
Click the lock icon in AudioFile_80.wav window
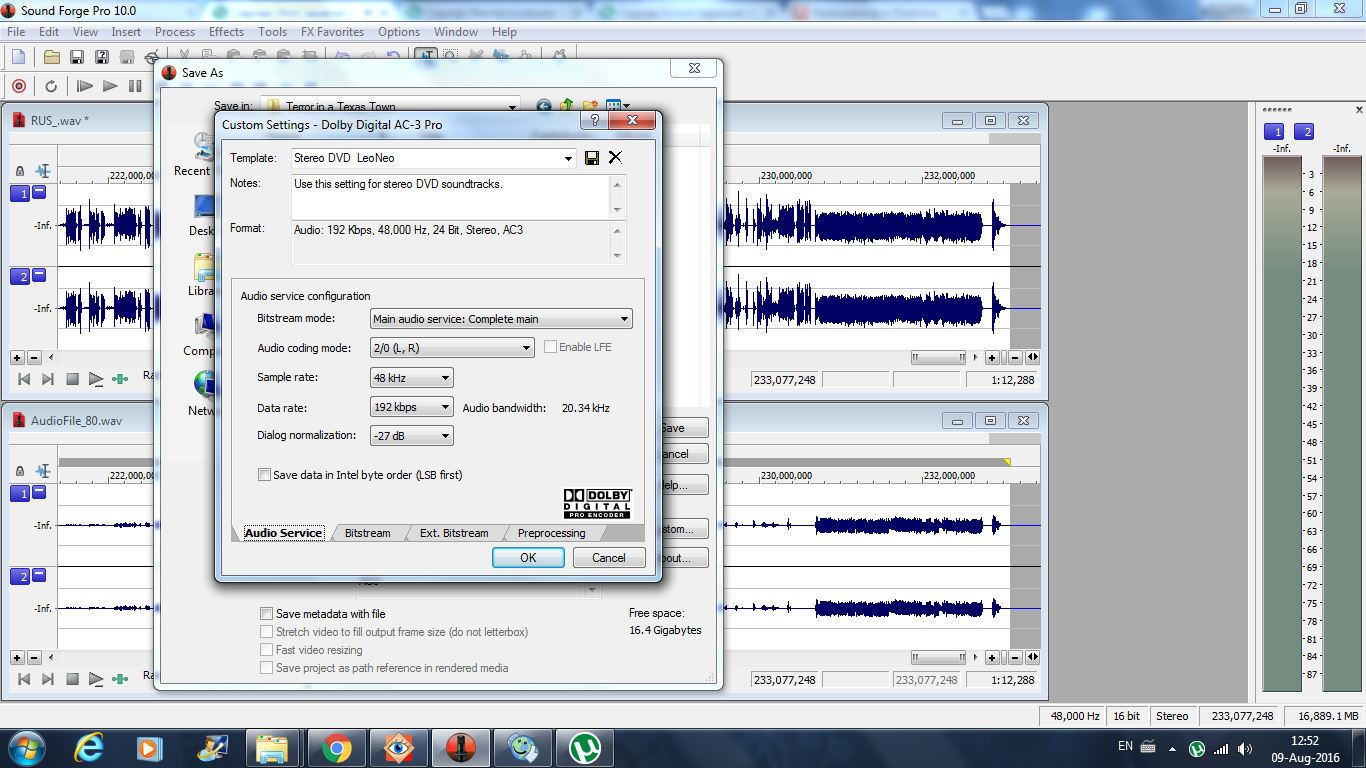pyautogui.click(x=20, y=470)
